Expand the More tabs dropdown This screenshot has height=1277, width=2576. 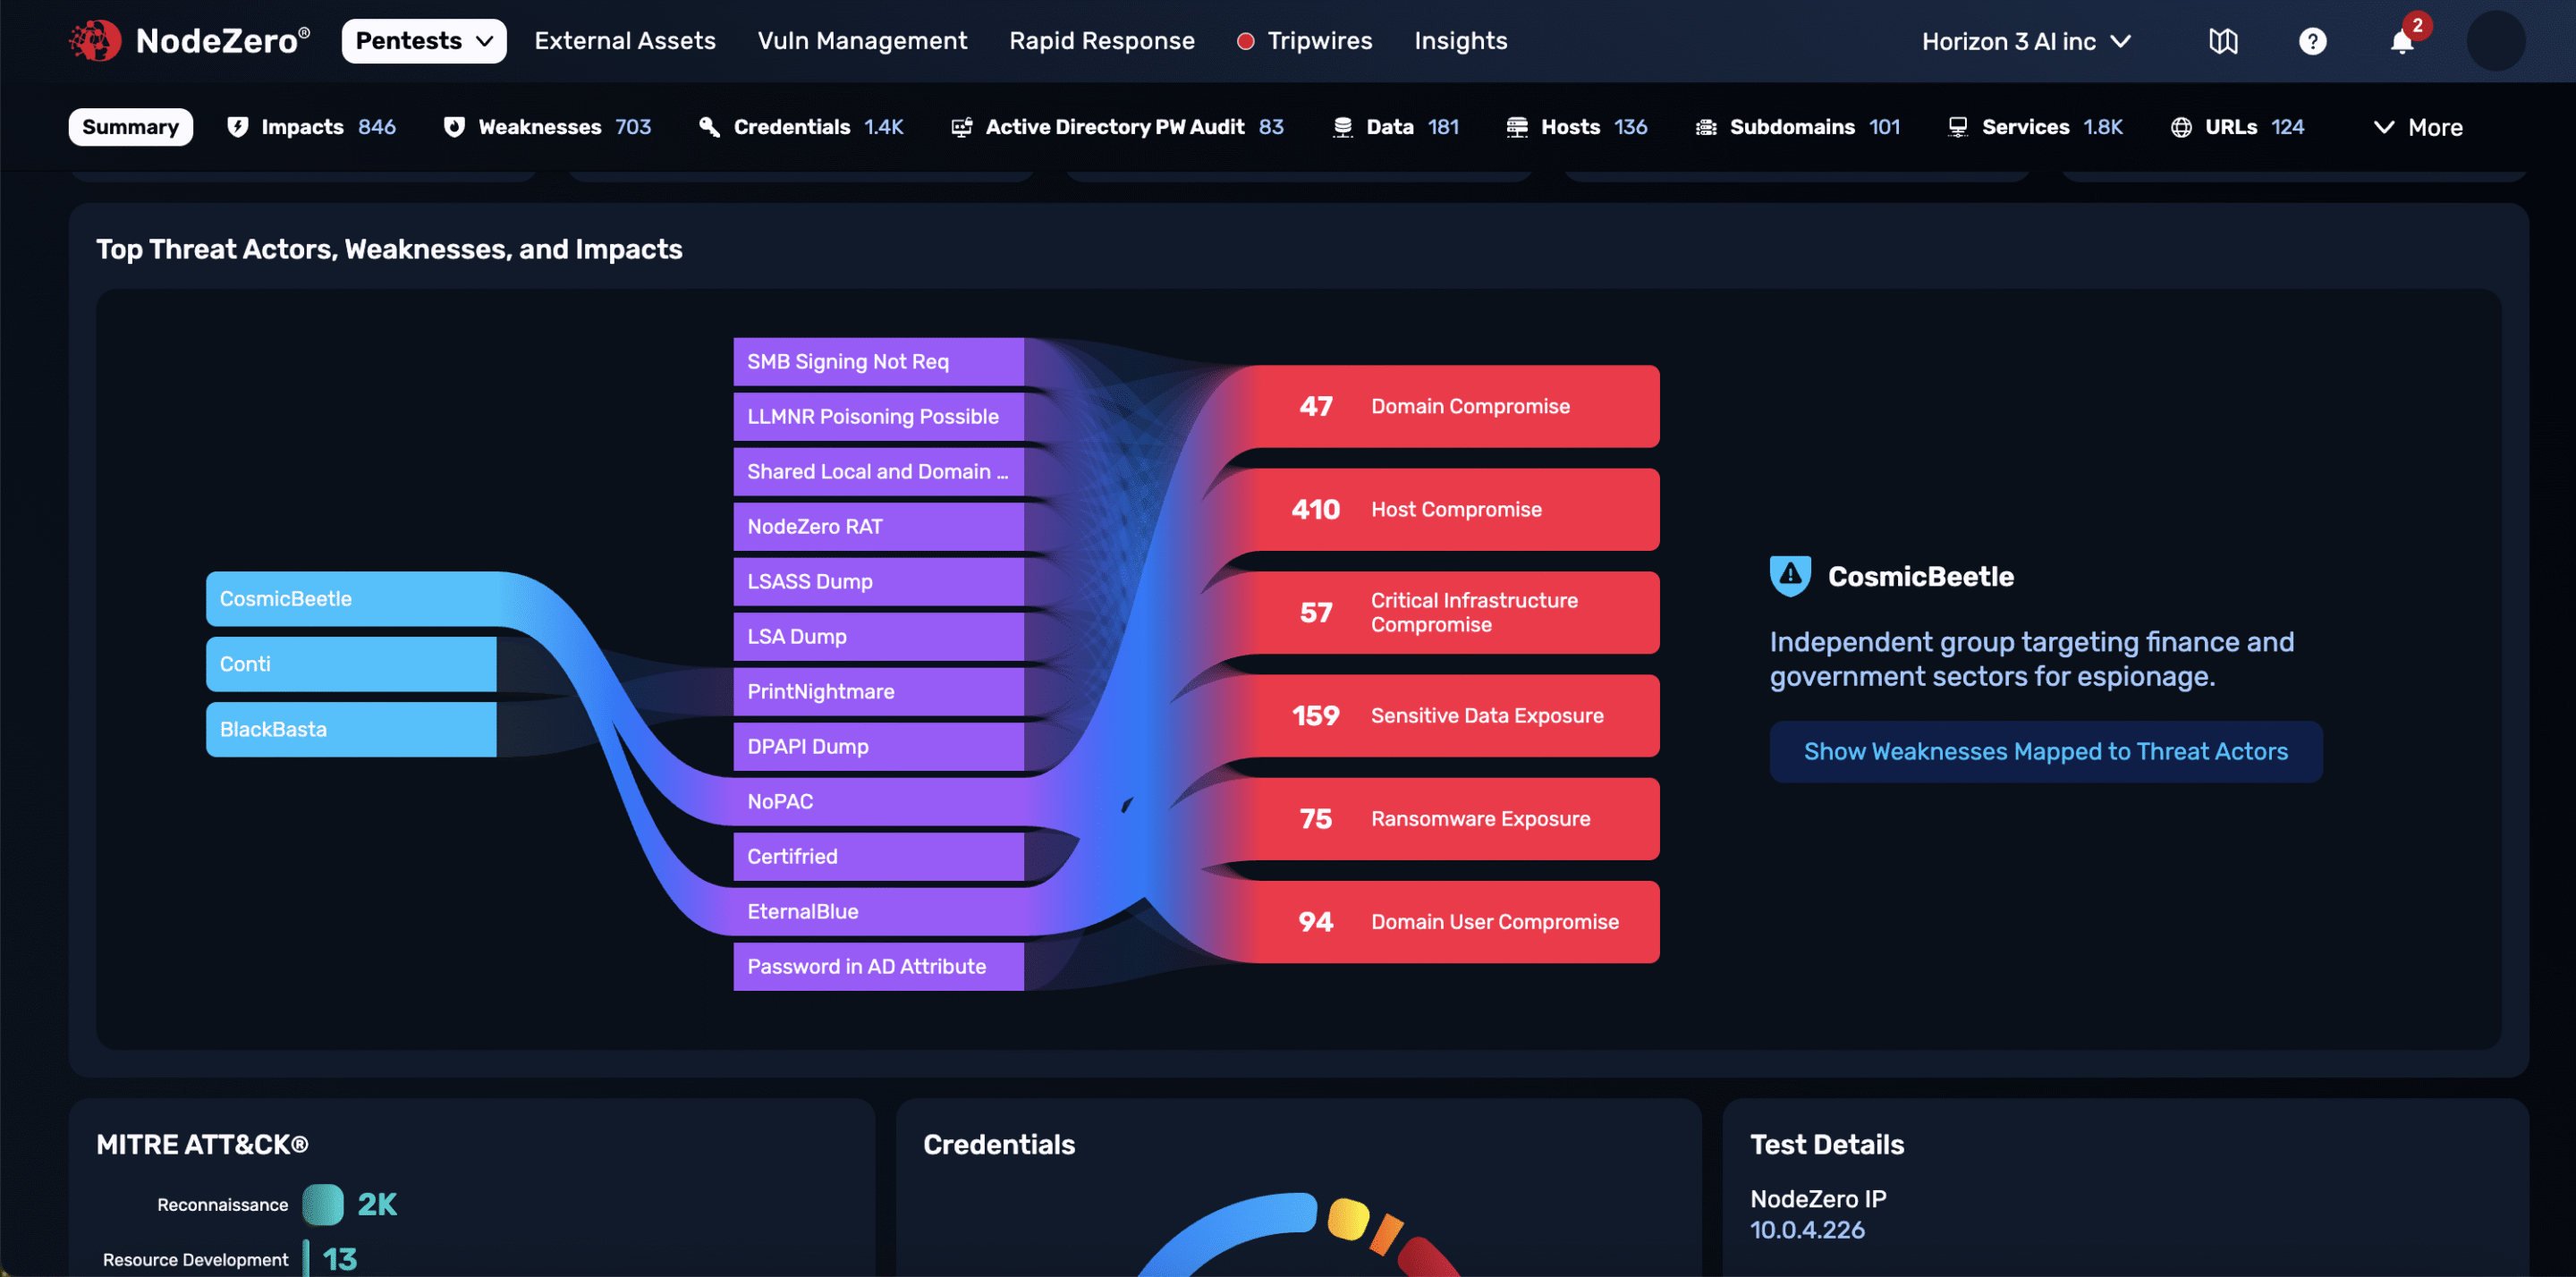pos(2417,127)
